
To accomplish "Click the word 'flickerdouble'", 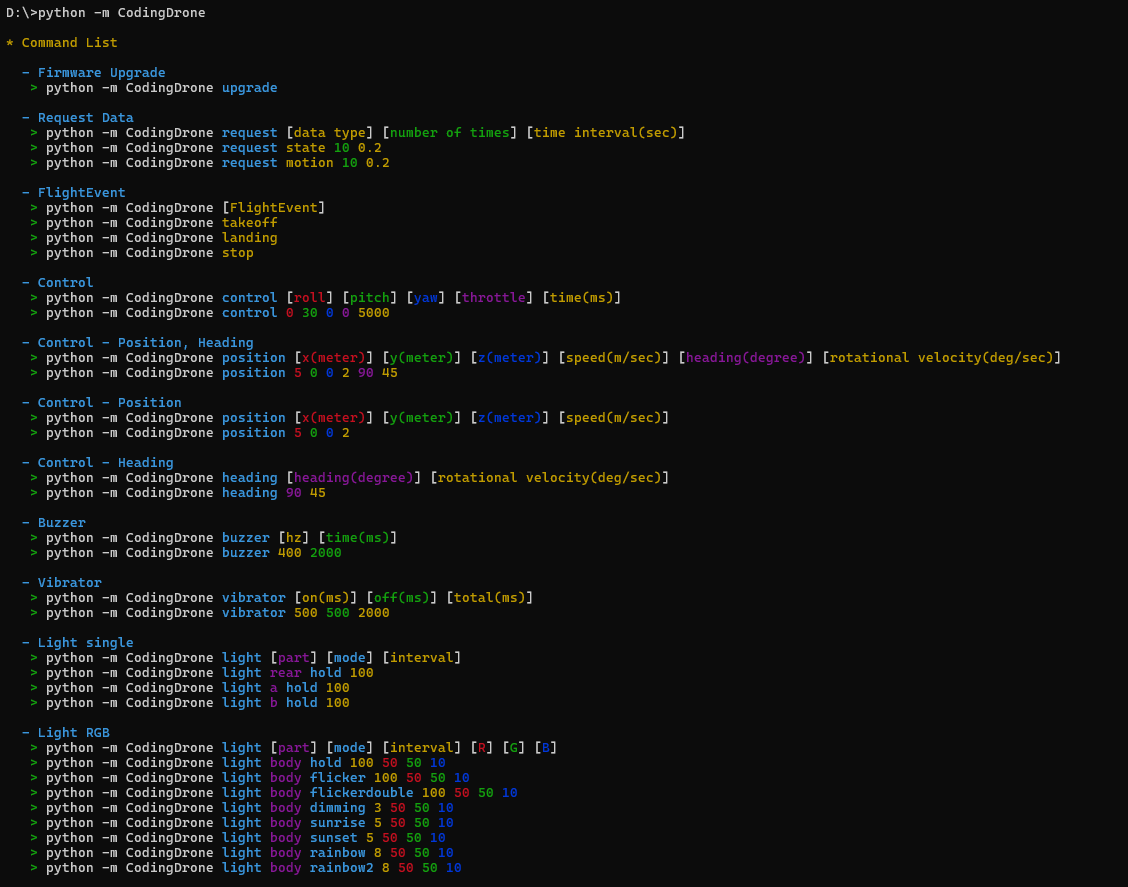I will 362,793.
